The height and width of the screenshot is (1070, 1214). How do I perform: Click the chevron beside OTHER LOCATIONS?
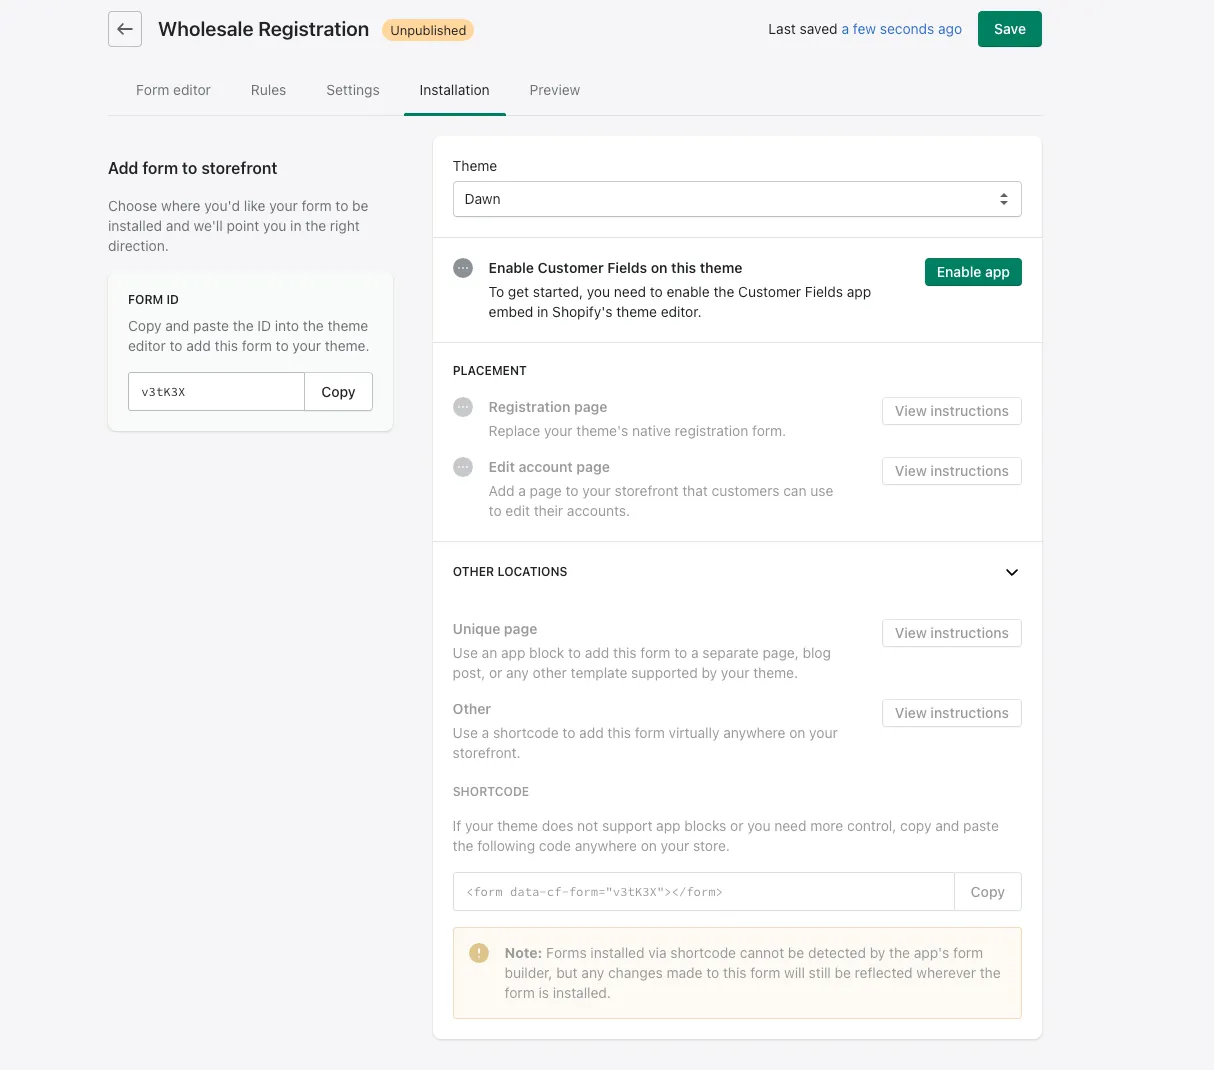point(1011,572)
